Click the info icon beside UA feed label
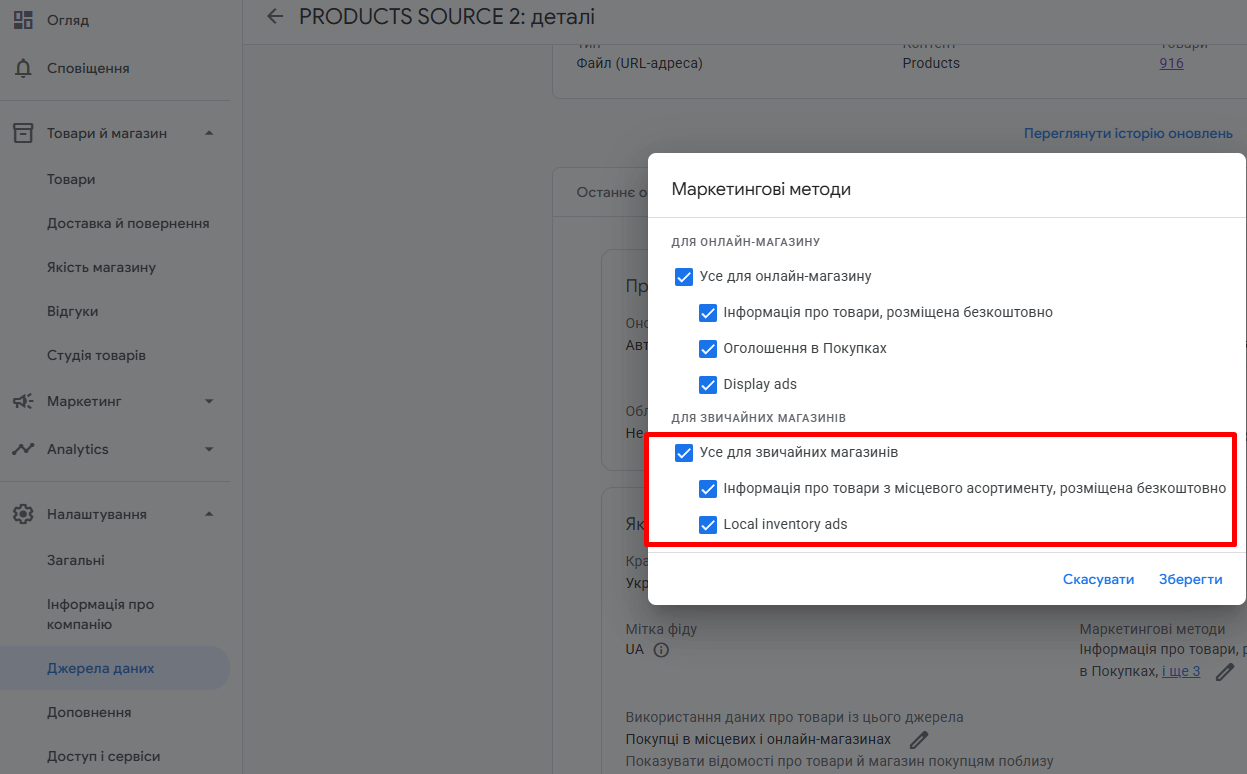 [661, 650]
